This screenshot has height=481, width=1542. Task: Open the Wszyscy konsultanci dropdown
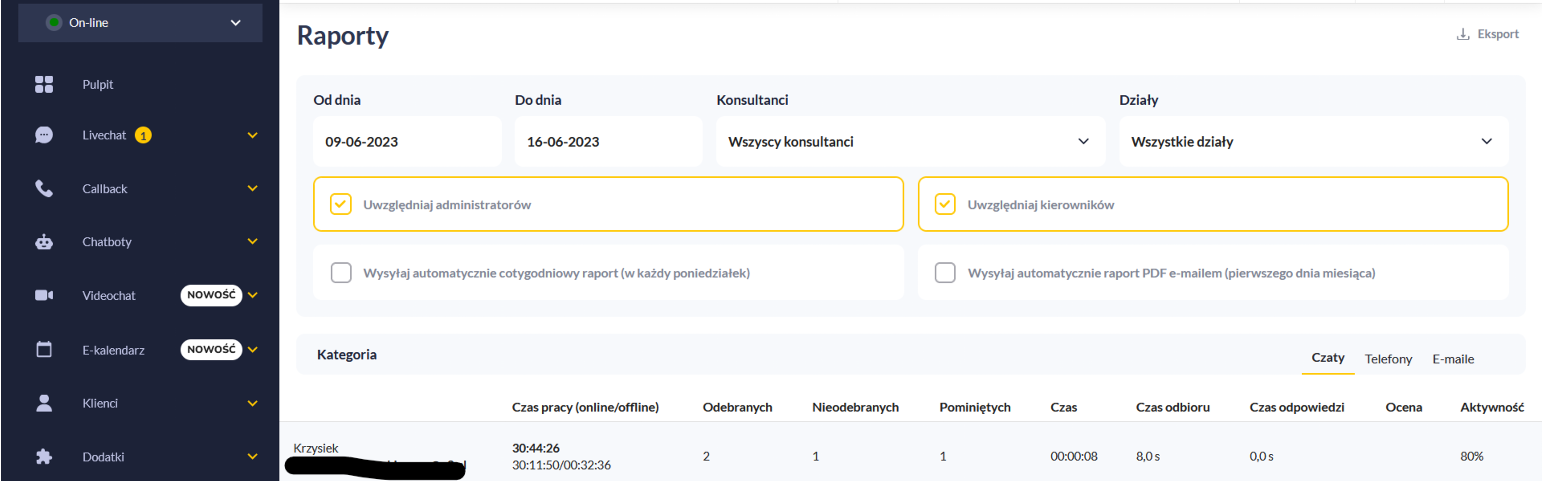tap(910, 142)
